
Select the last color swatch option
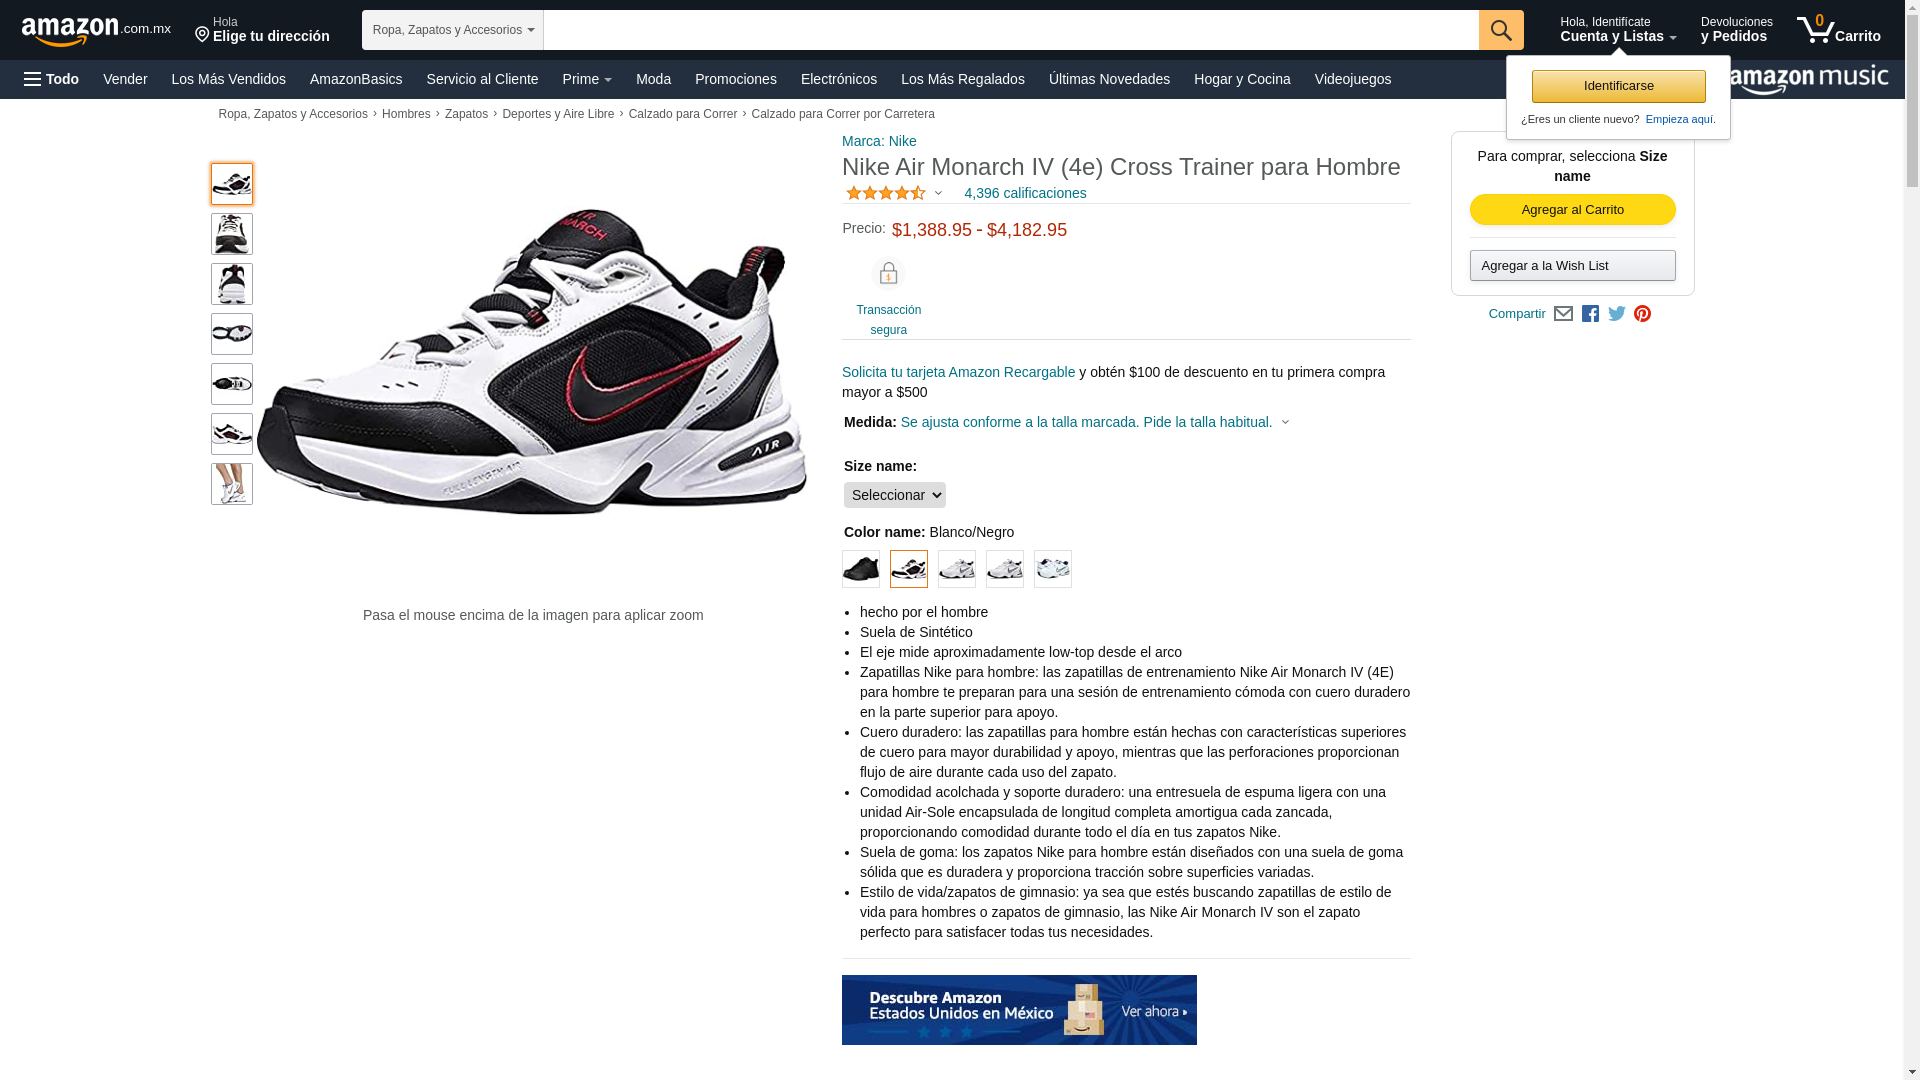pyautogui.click(x=1053, y=569)
